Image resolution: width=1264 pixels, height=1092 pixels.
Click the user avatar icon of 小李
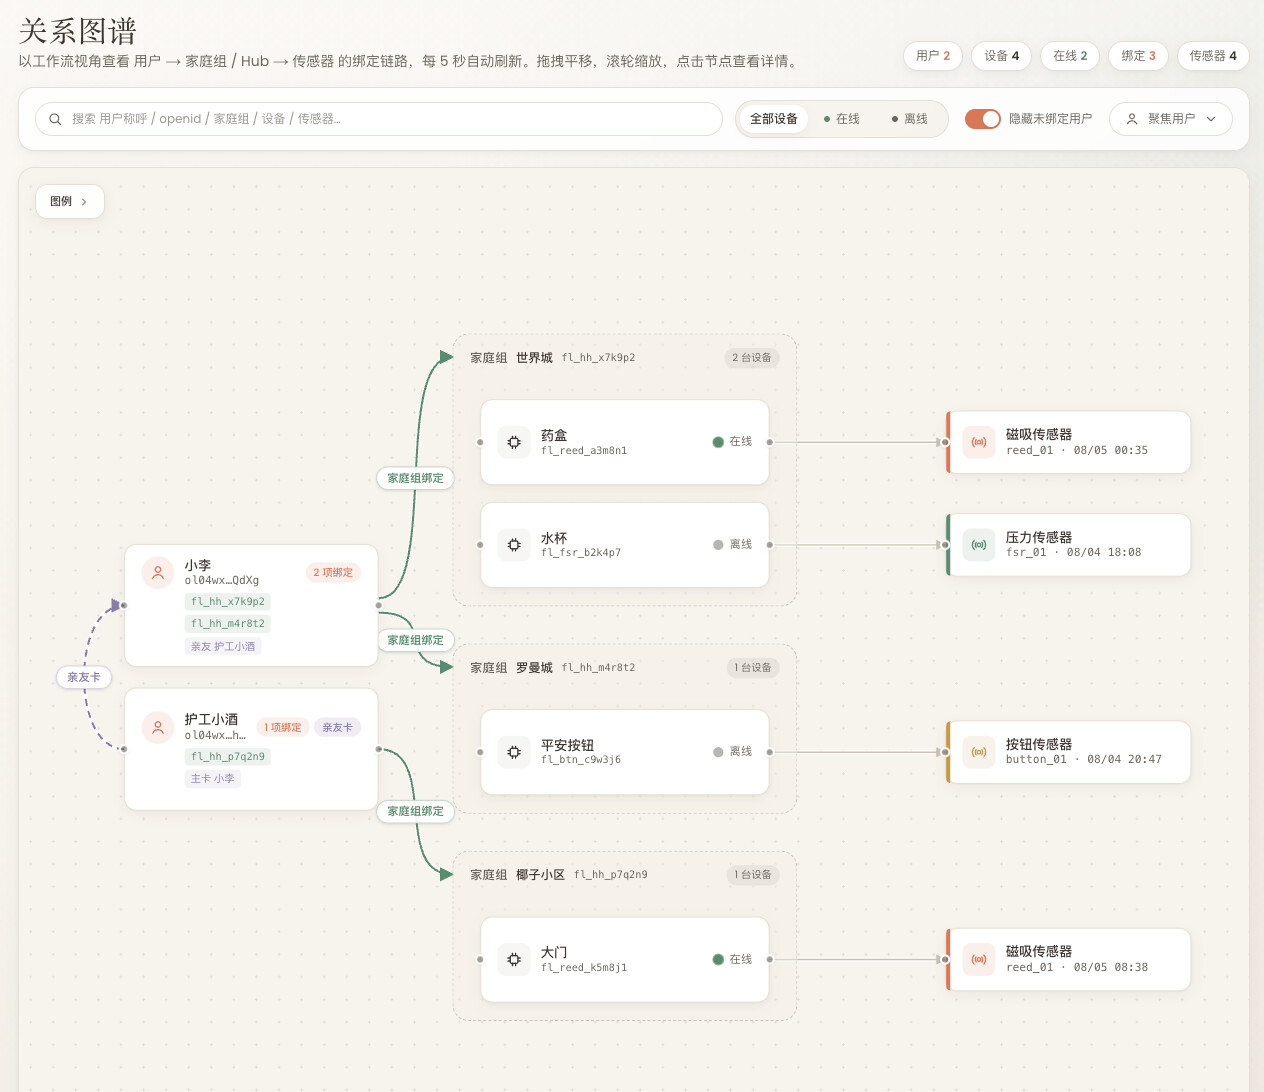pyautogui.click(x=158, y=573)
